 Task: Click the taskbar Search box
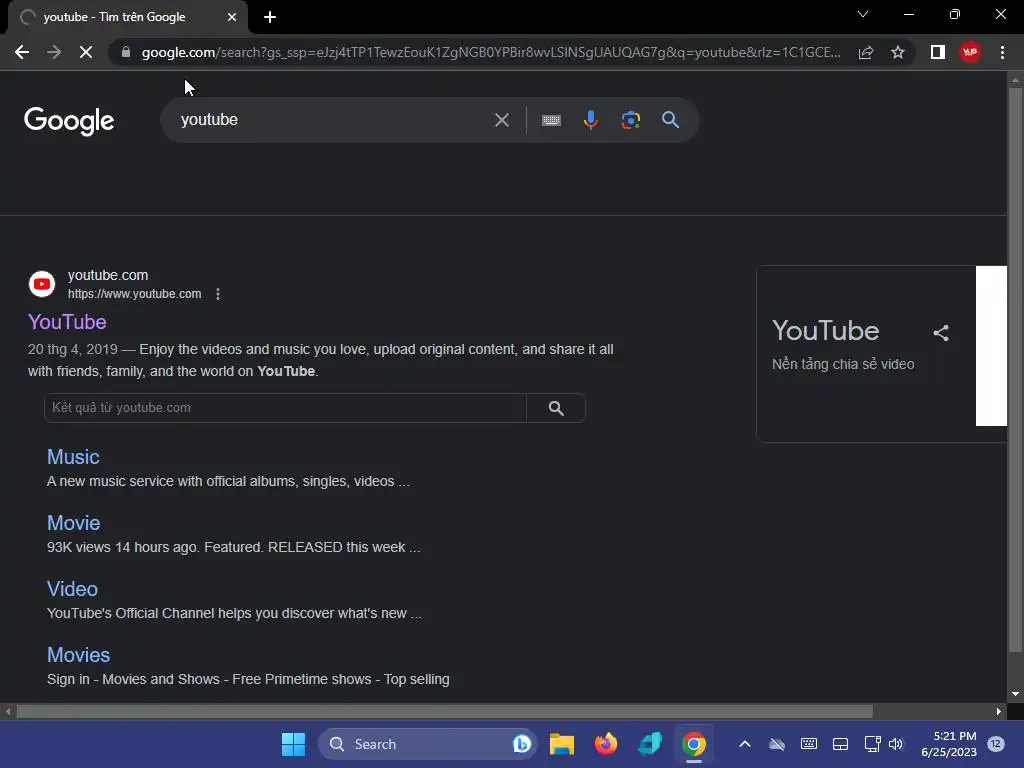pyautogui.click(x=428, y=744)
